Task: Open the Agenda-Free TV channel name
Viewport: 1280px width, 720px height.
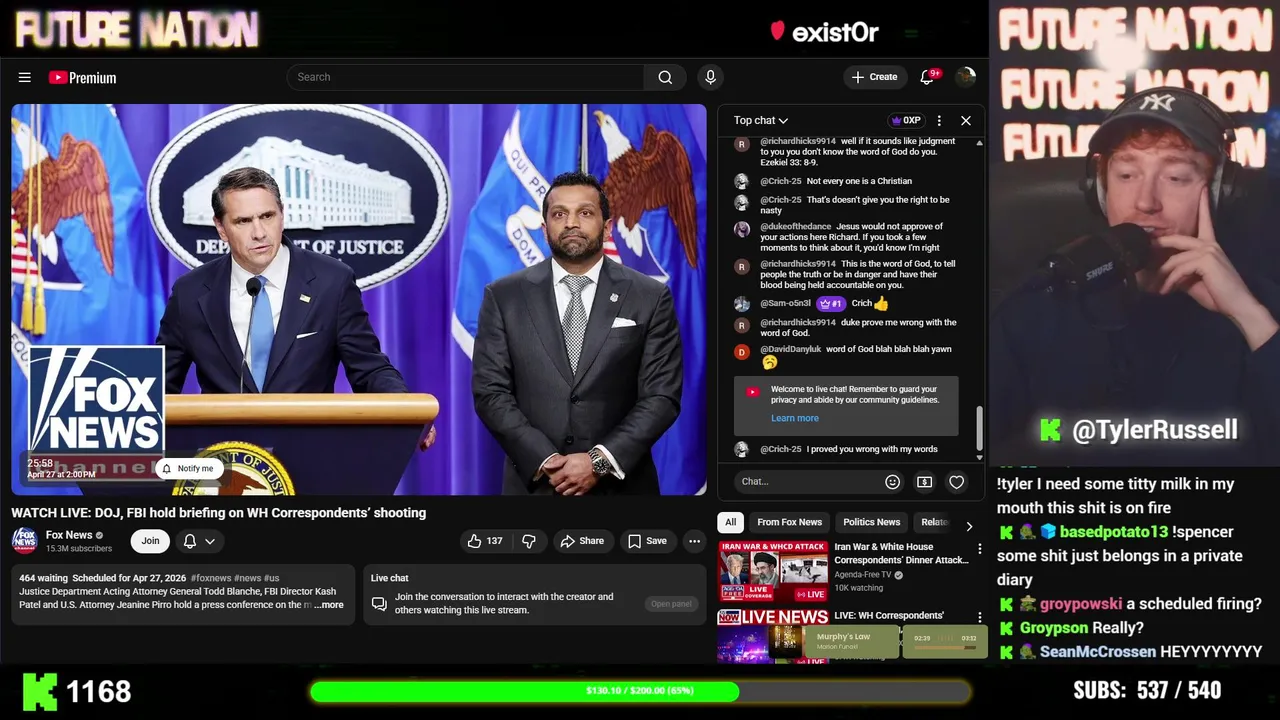Action: pos(864,575)
